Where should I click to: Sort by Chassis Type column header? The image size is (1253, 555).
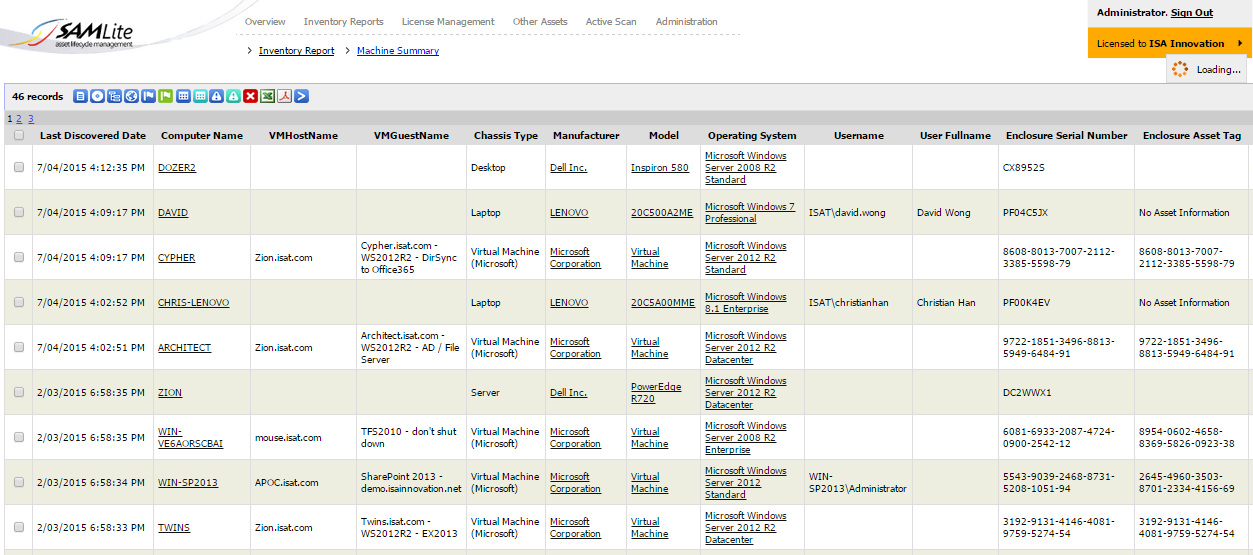[x=506, y=136]
